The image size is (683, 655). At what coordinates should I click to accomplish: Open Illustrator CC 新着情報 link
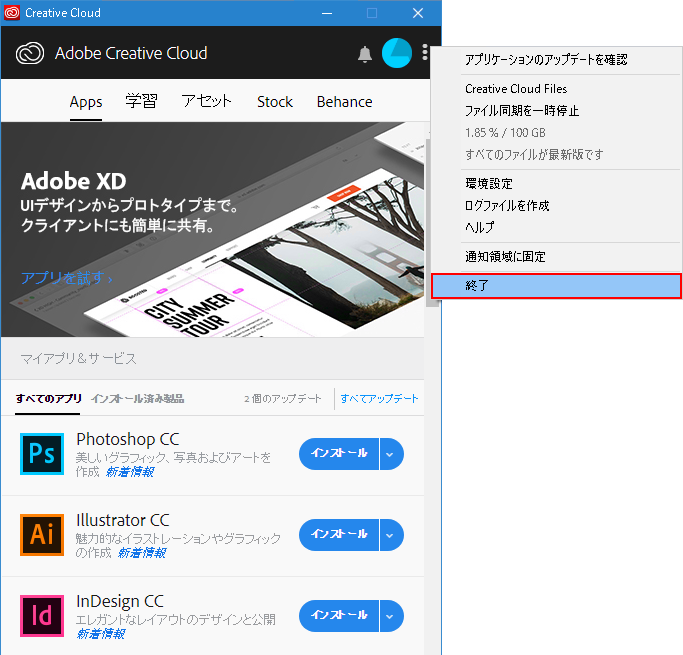(142, 553)
